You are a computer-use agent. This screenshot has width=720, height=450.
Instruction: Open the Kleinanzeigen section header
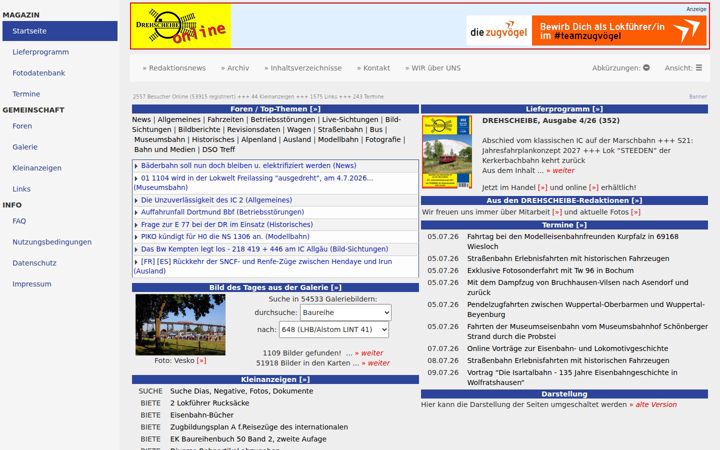tap(275, 379)
